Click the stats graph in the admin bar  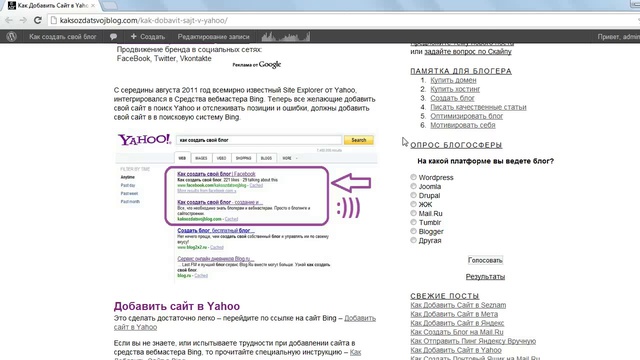[x=286, y=37]
